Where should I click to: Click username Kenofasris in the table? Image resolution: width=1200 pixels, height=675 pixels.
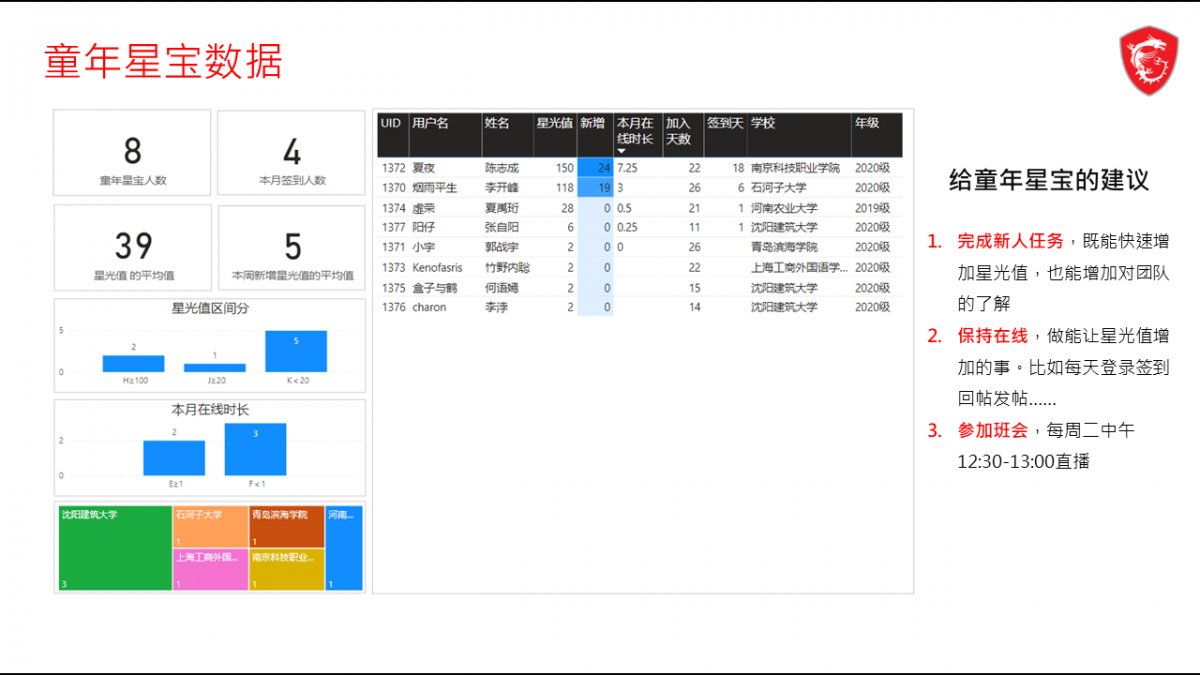click(437, 268)
